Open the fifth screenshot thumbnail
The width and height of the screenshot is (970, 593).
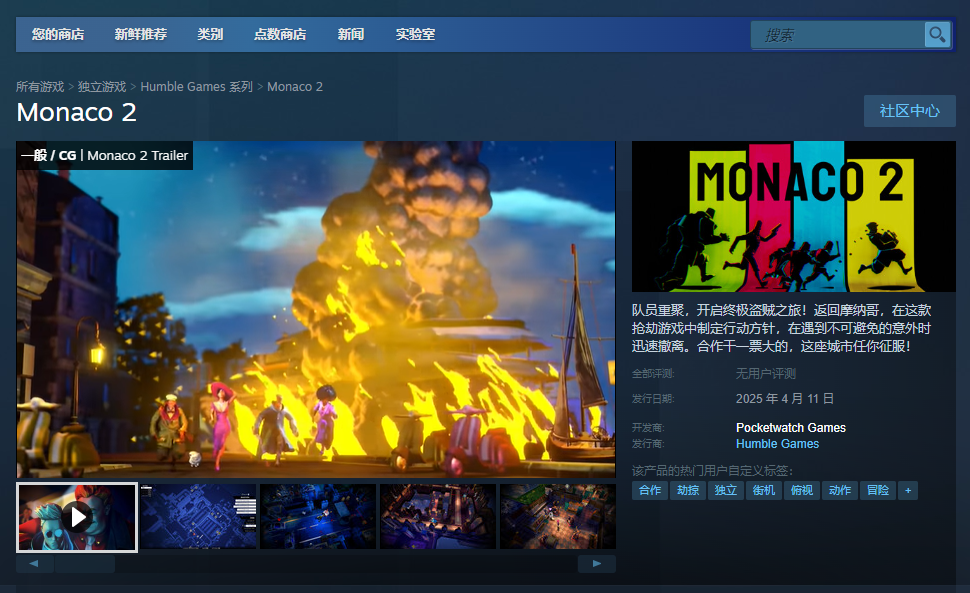[x=558, y=516]
